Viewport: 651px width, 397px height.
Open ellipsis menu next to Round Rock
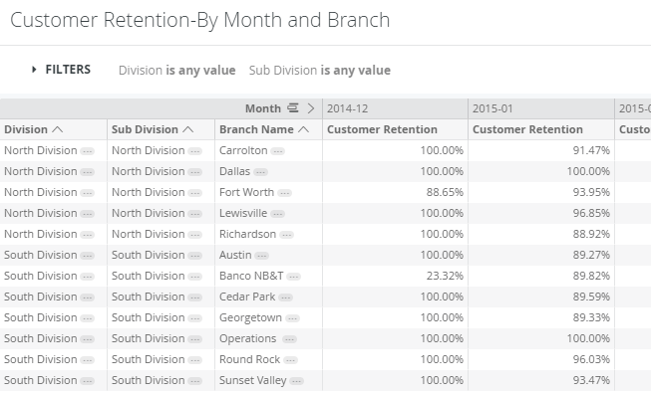(x=291, y=360)
